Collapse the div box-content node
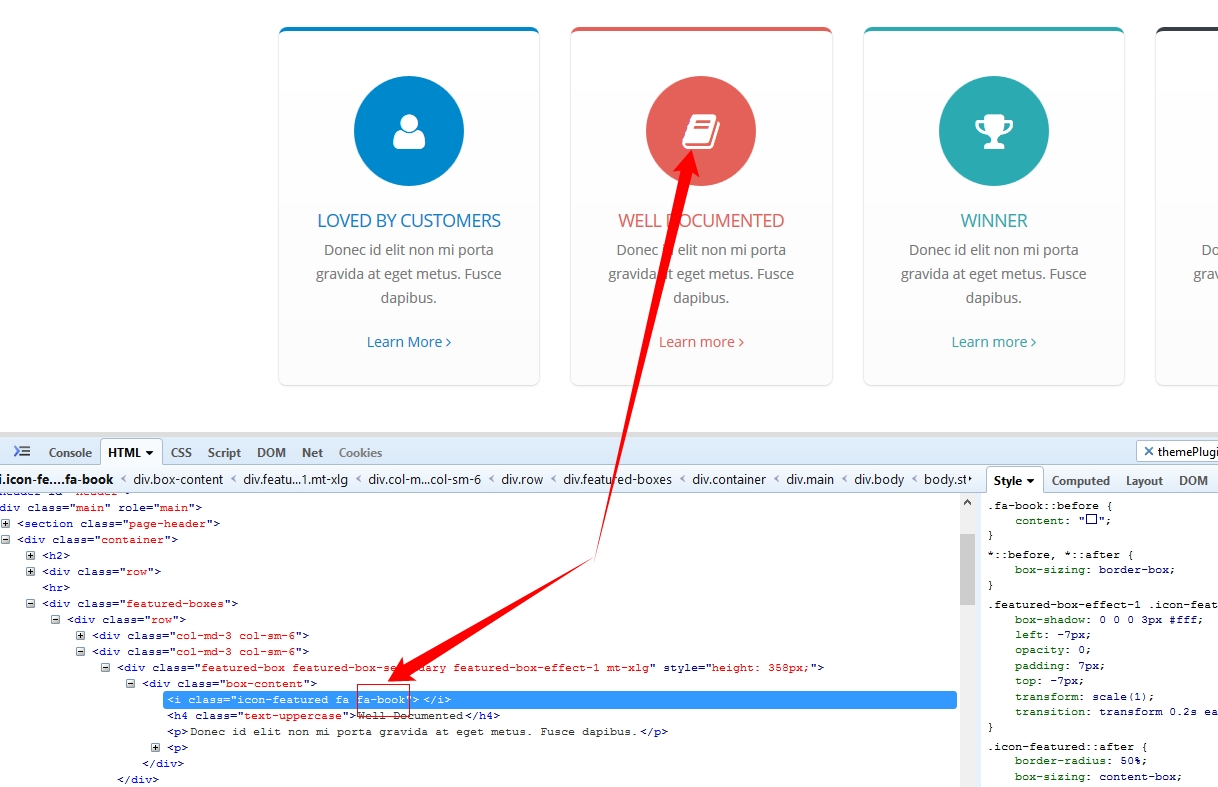 pos(131,684)
